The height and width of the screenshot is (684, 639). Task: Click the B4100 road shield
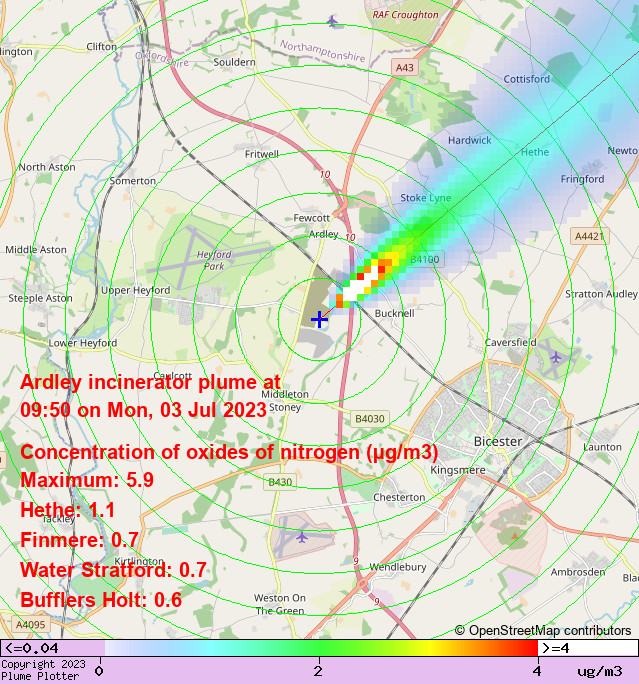point(425,260)
